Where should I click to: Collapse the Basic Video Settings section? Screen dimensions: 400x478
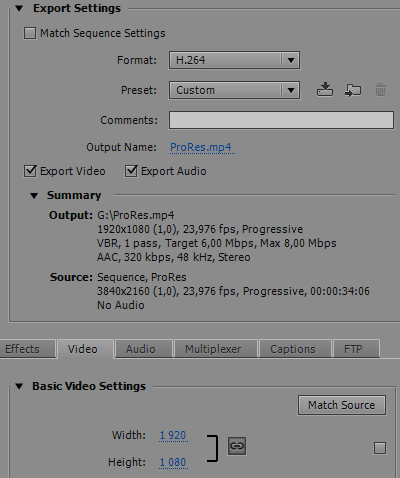tap(19, 386)
